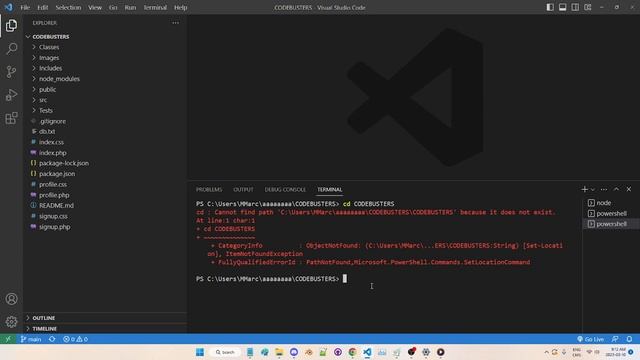Open terminal panel more actions ellipsis

(x=604, y=189)
